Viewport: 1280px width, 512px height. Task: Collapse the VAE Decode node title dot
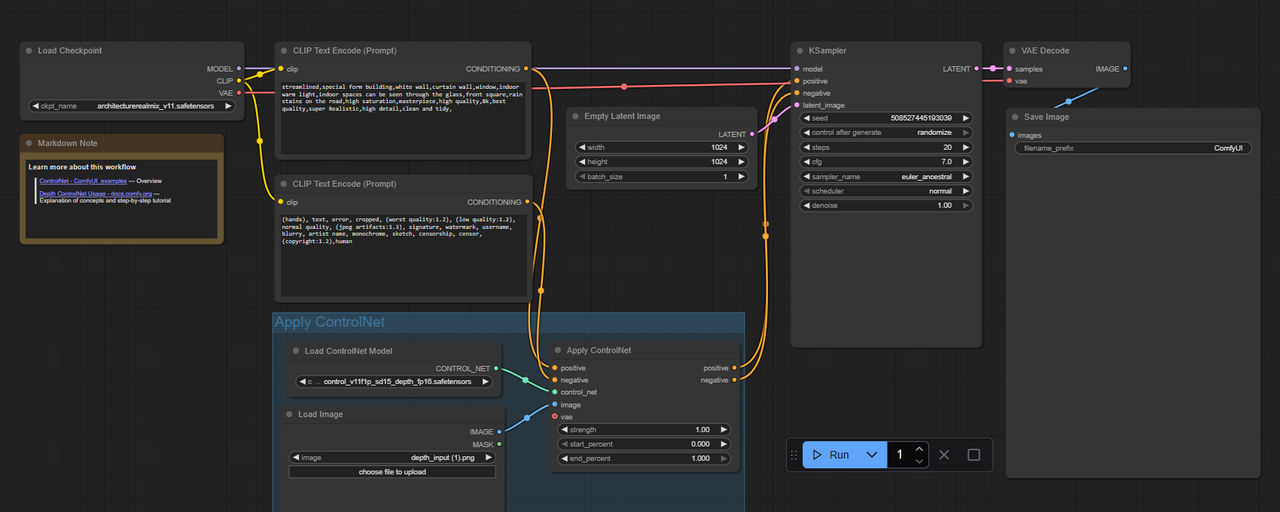tap(1013, 51)
